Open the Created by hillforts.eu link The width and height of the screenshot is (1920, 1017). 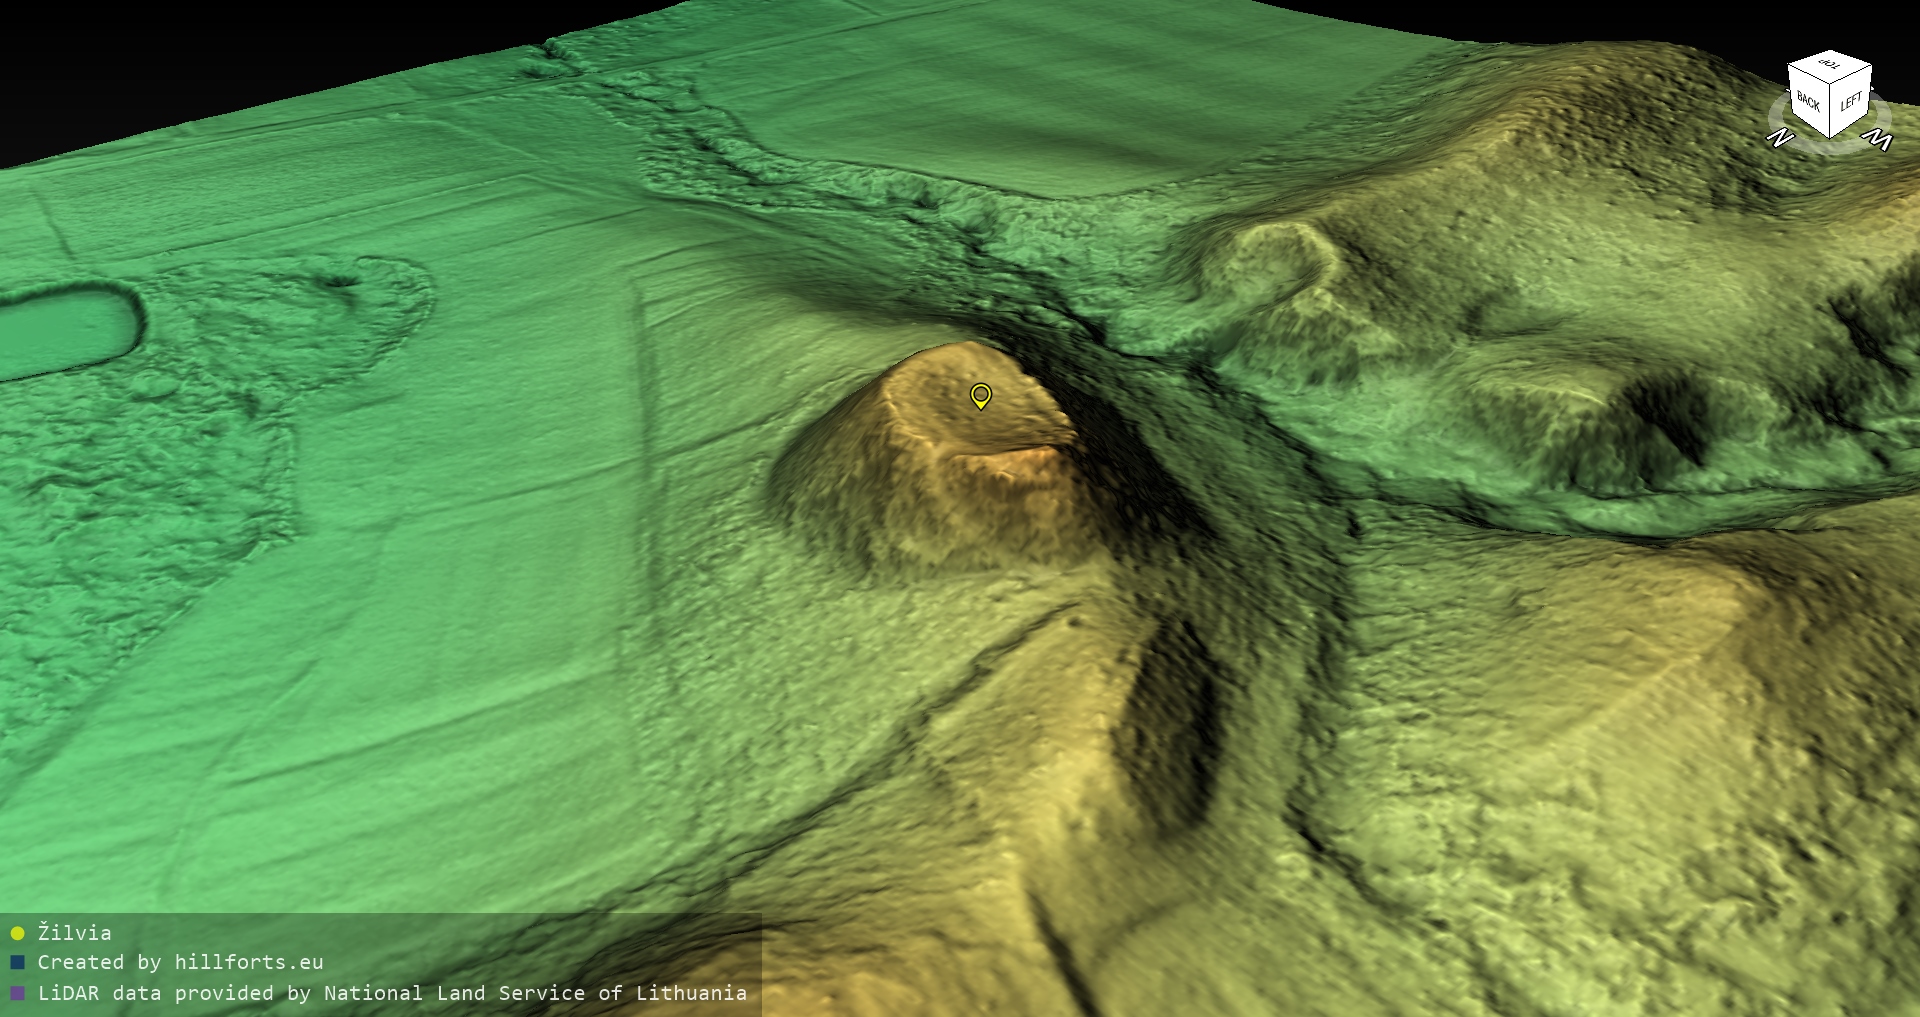[x=180, y=963]
